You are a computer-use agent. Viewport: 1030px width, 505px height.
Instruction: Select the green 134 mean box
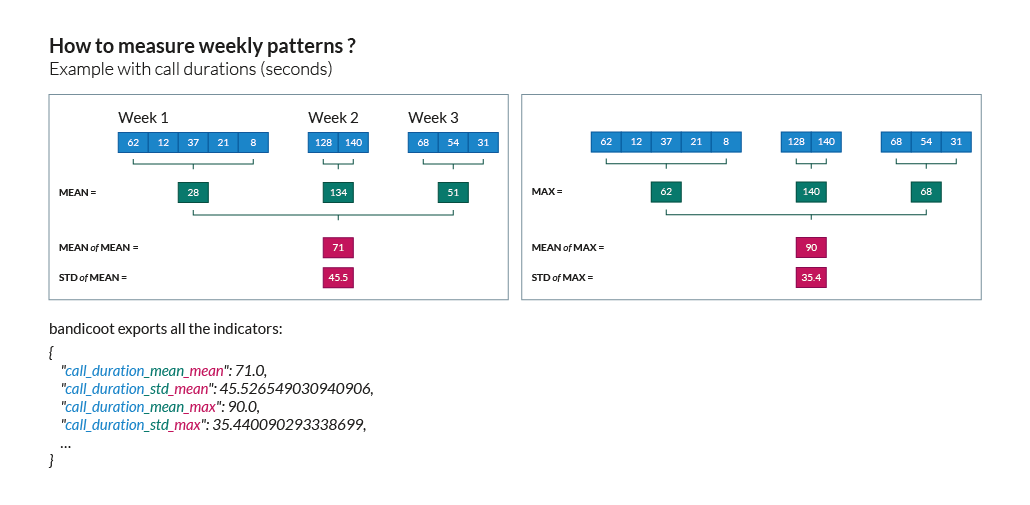click(338, 192)
